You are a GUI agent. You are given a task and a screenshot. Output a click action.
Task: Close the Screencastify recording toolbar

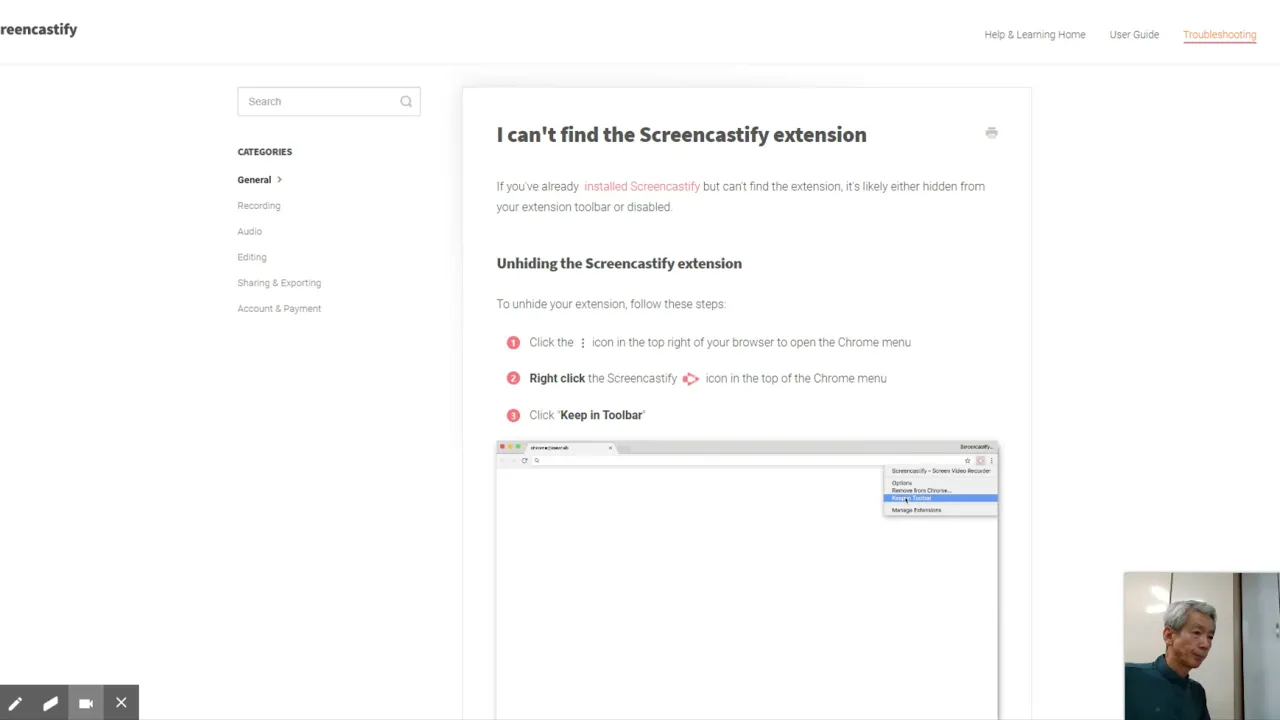click(x=121, y=703)
